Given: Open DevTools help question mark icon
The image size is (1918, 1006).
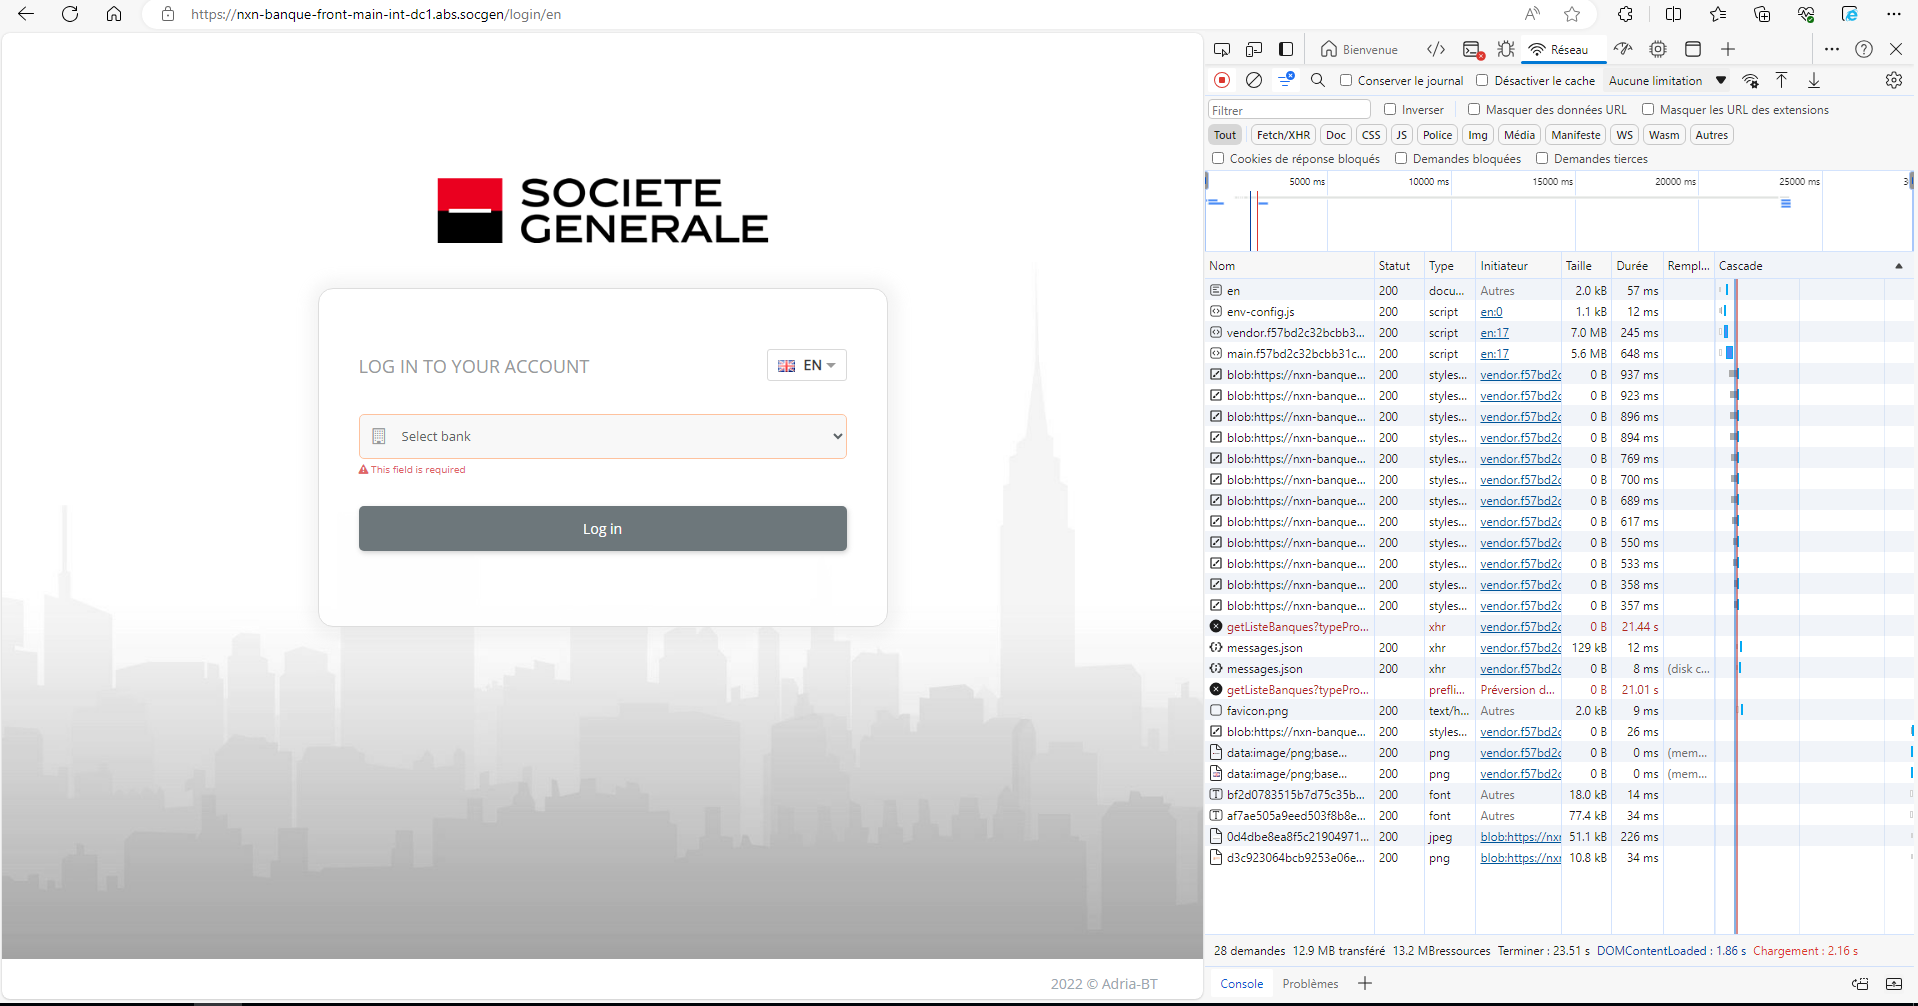Looking at the screenshot, I should 1864,49.
